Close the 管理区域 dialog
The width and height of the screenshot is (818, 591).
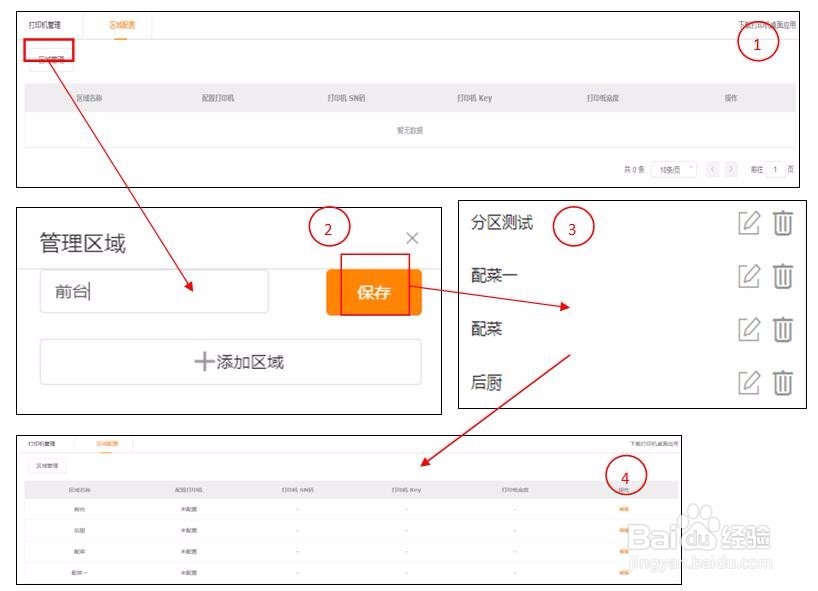point(412,238)
